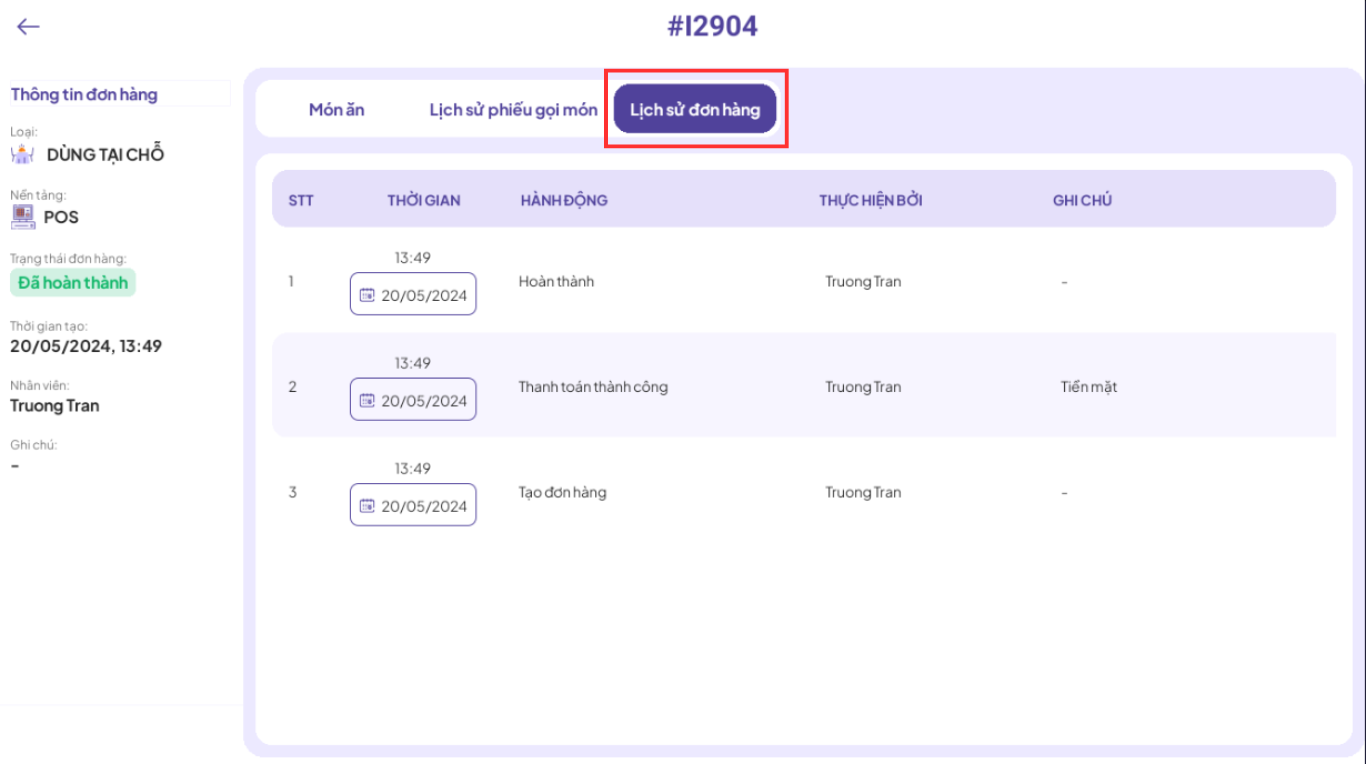The width and height of the screenshot is (1366, 768).
Task: Click calendar icon in the Tạo đơn hàng row
Action: click(367, 506)
